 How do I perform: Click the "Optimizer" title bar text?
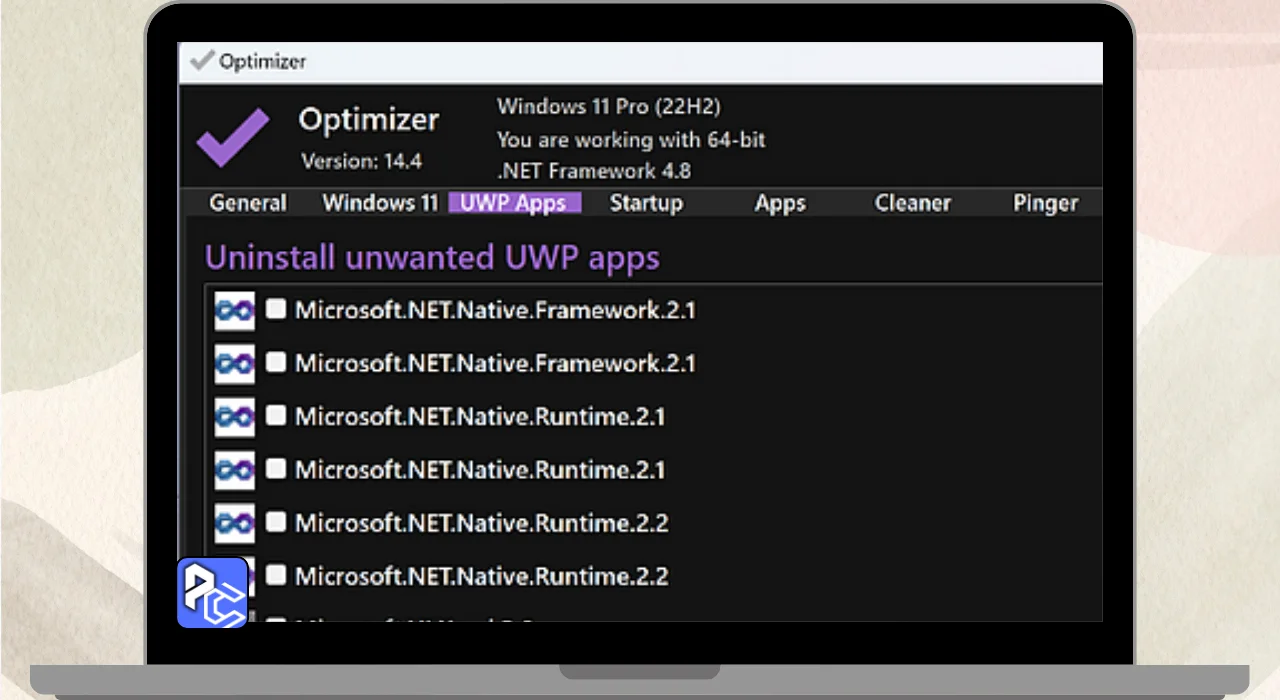tap(262, 61)
